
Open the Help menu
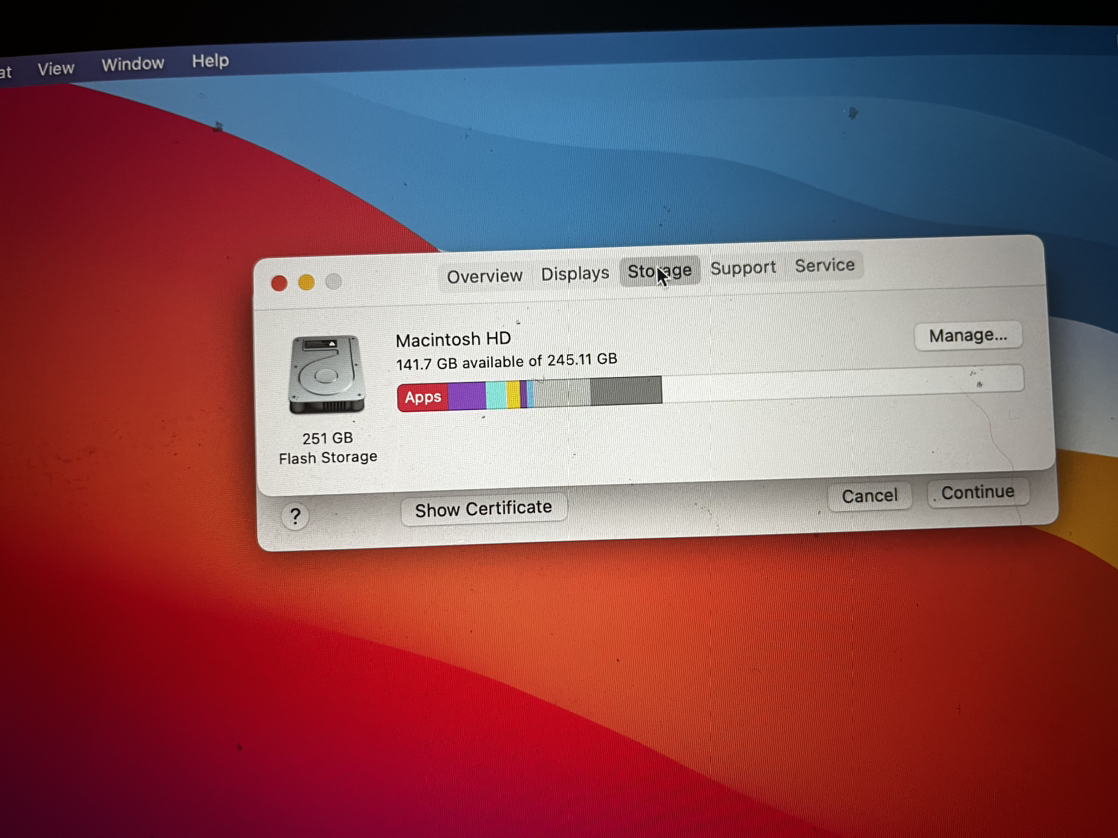210,61
